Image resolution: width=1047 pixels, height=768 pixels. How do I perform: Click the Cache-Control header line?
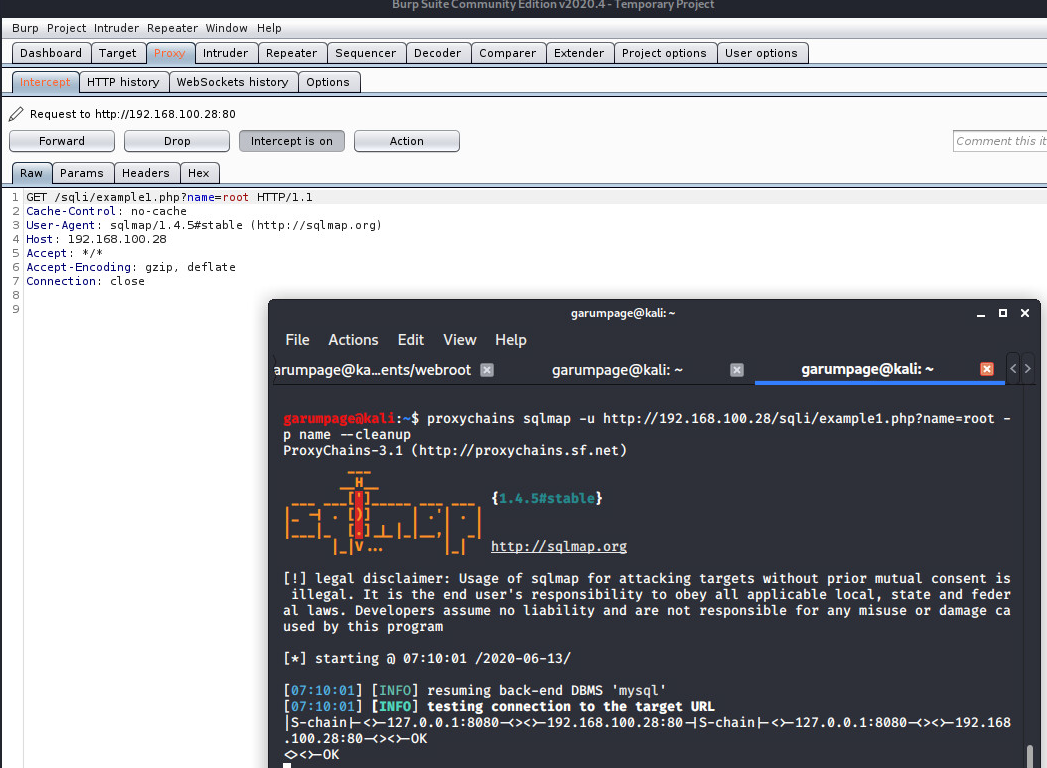(x=106, y=211)
